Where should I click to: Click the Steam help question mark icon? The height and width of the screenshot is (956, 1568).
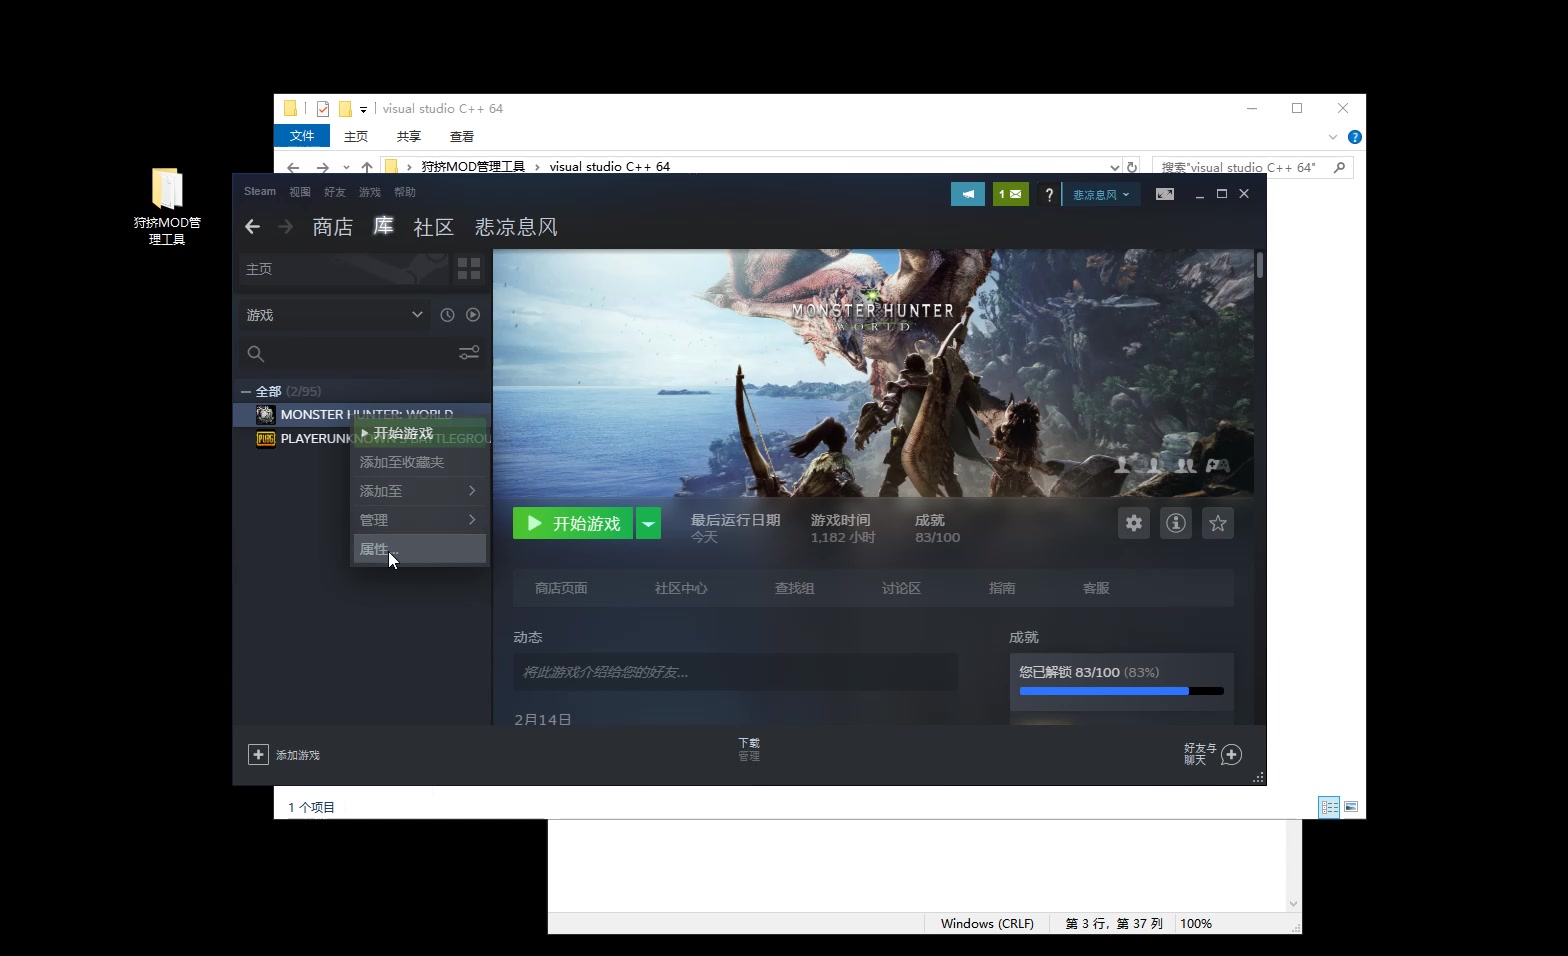pos(1049,195)
